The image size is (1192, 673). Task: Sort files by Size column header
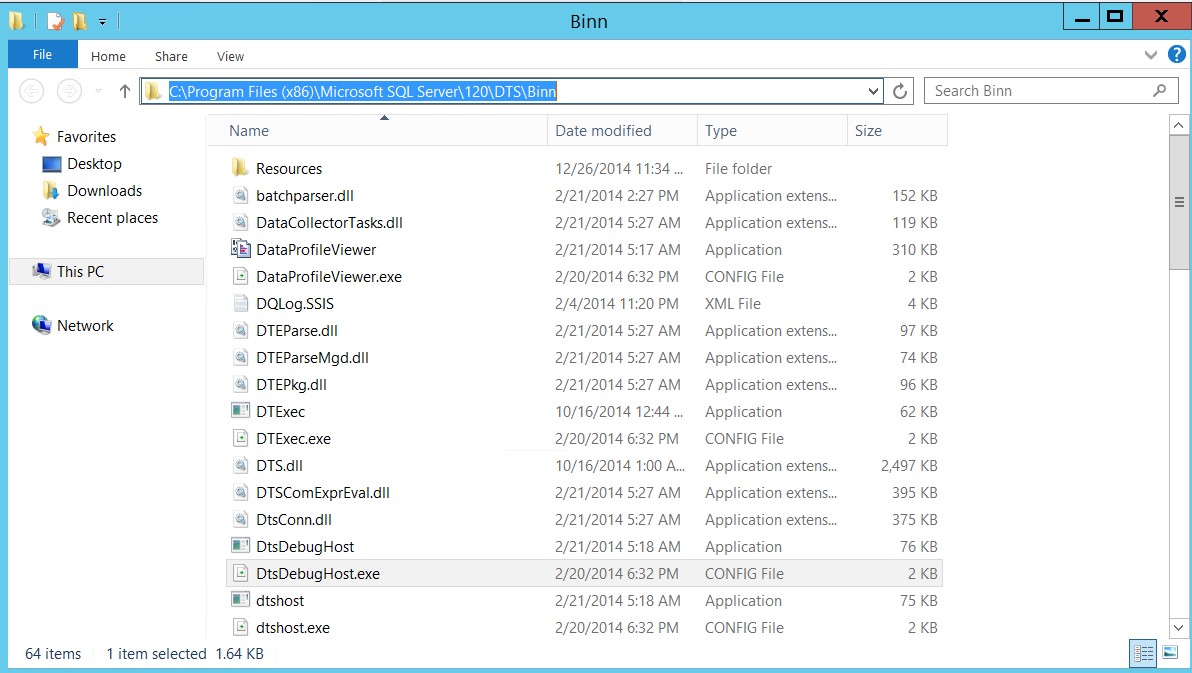[868, 131]
